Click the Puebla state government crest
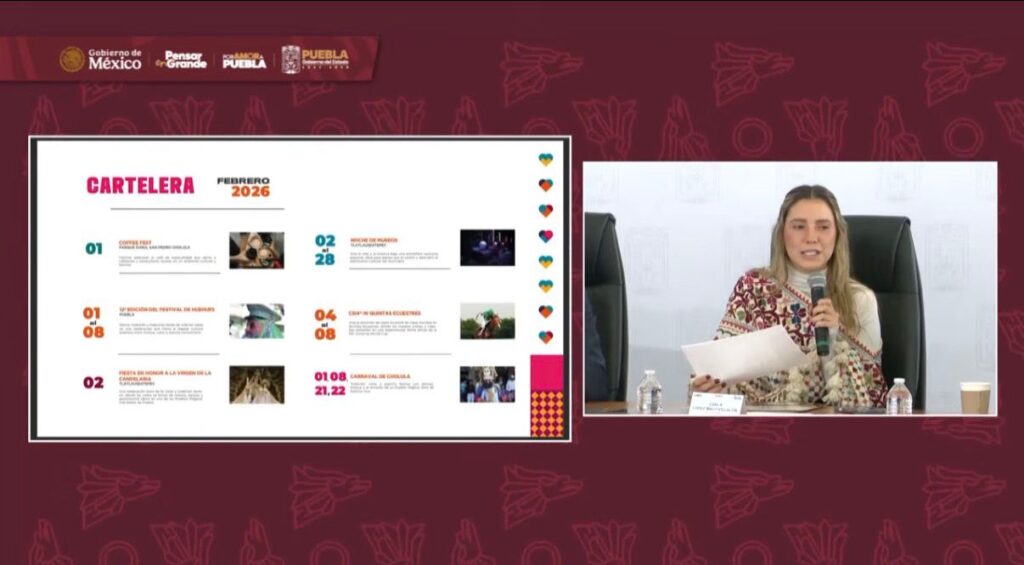The width and height of the screenshot is (1024, 565). (291, 59)
